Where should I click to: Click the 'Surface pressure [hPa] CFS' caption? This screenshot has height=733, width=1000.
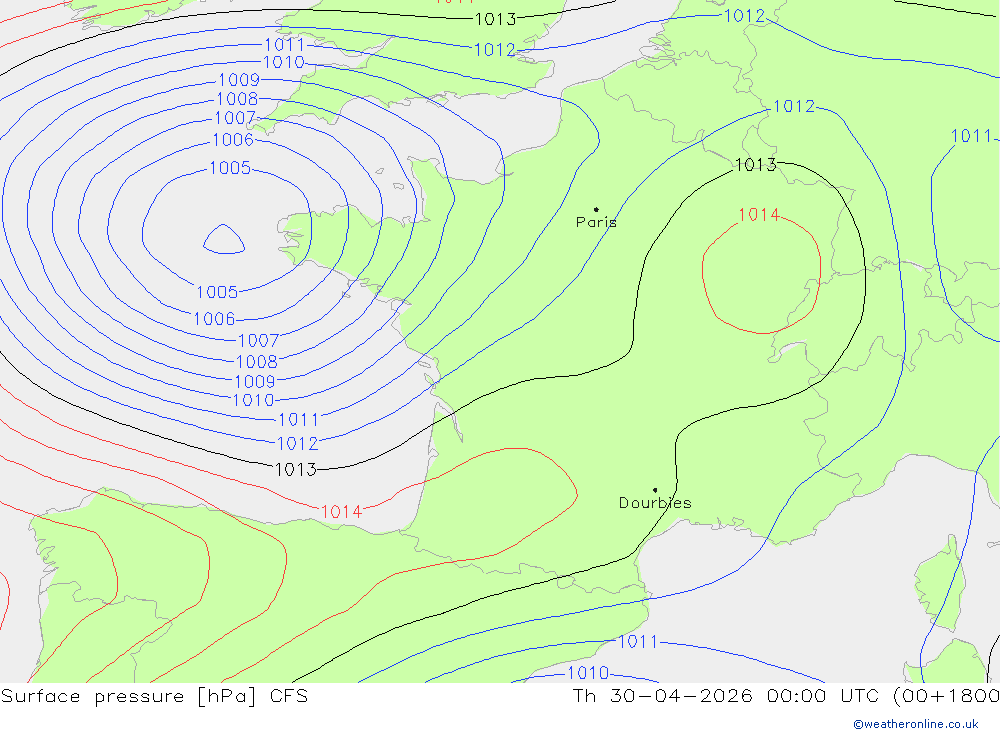coord(154,696)
